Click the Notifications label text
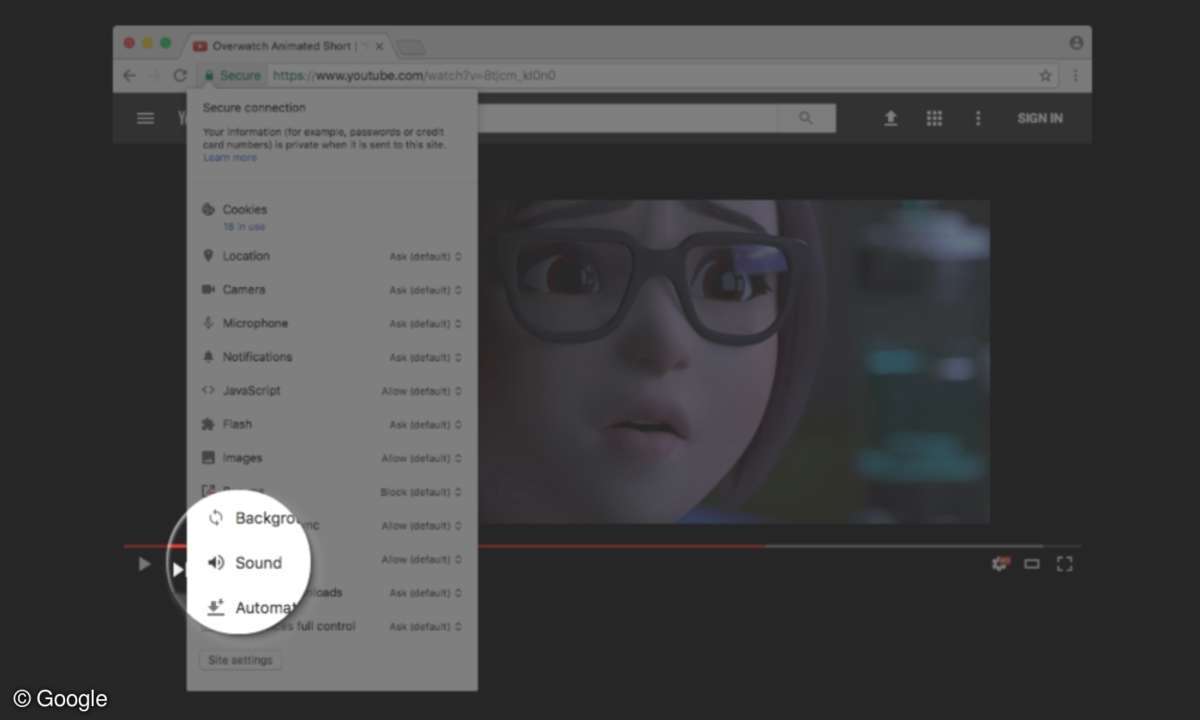 257,357
